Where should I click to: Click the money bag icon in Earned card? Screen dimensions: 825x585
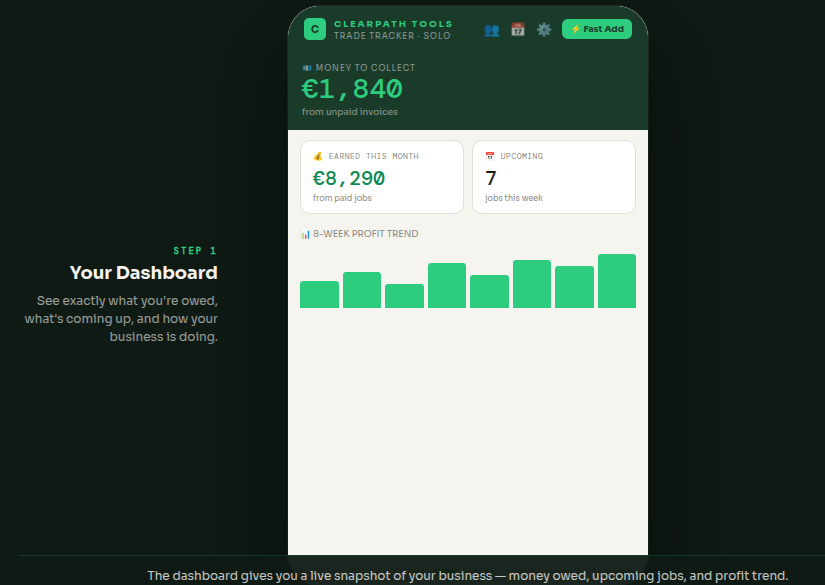coord(318,156)
